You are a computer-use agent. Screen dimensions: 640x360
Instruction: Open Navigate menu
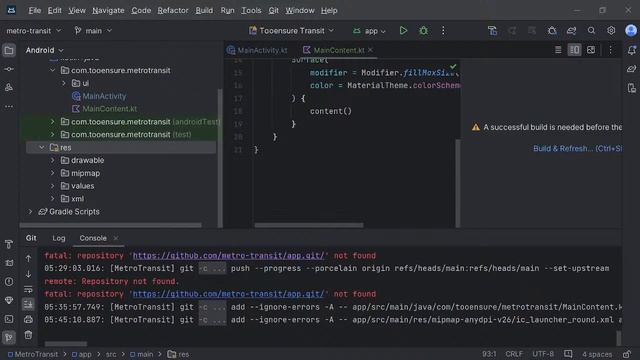pos(108,11)
